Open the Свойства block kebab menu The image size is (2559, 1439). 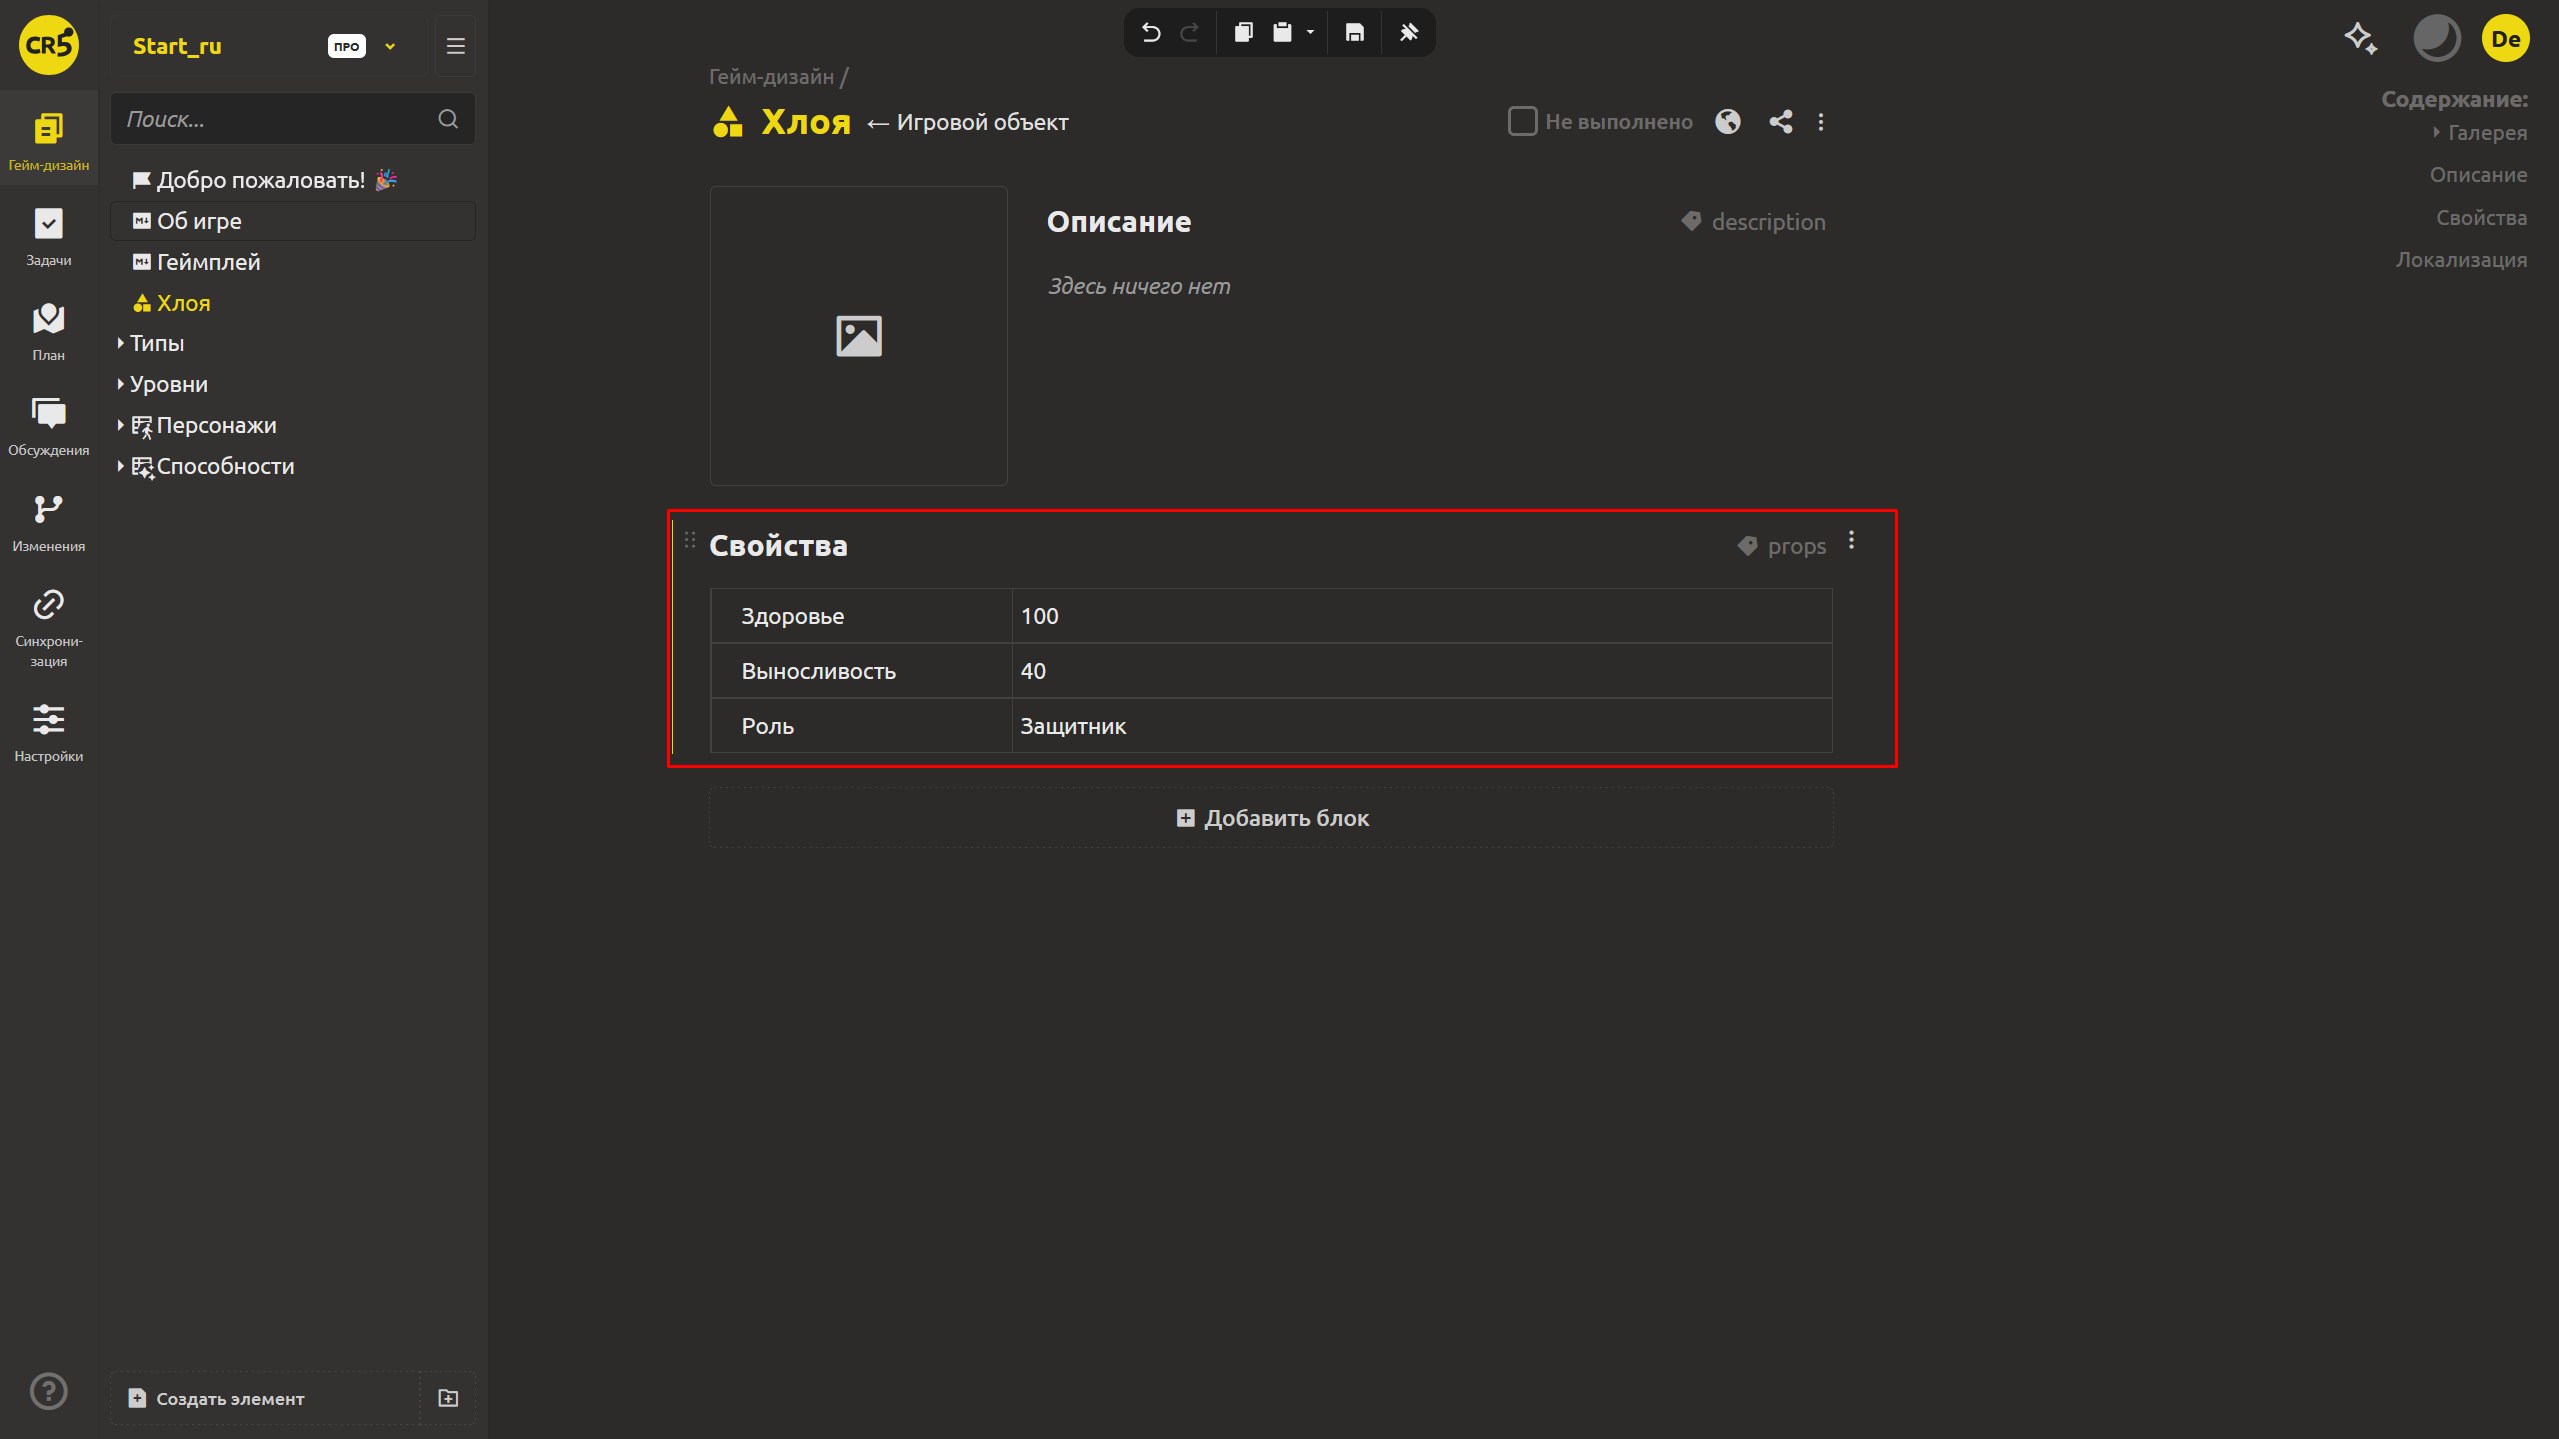1851,540
